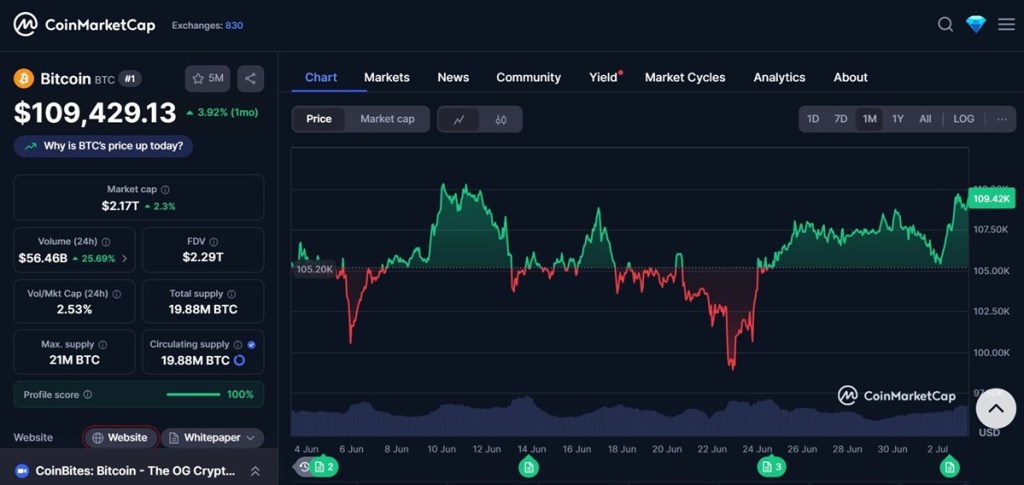Viewport: 1024px width, 485px height.
Task: Open Profile score info icon
Action: [88, 395]
